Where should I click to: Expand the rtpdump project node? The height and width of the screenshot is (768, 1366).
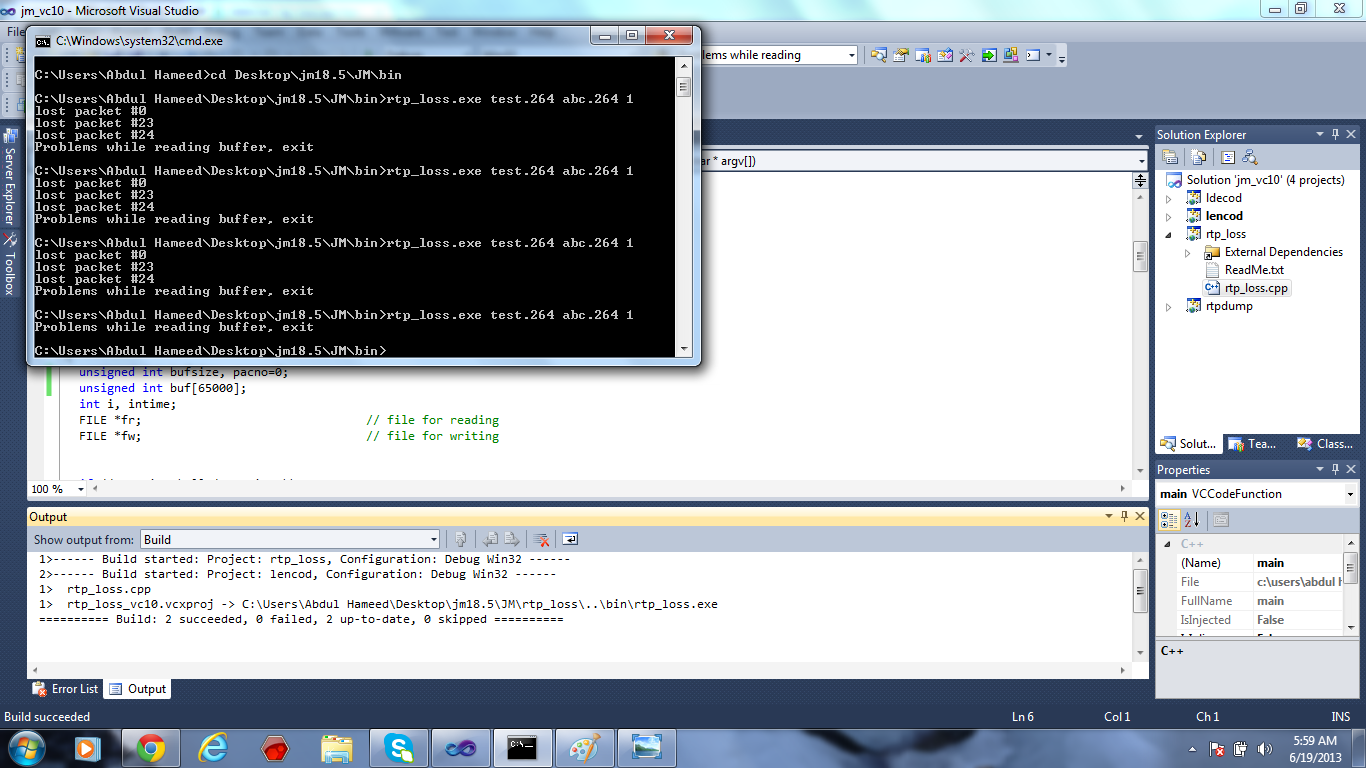tap(1168, 307)
